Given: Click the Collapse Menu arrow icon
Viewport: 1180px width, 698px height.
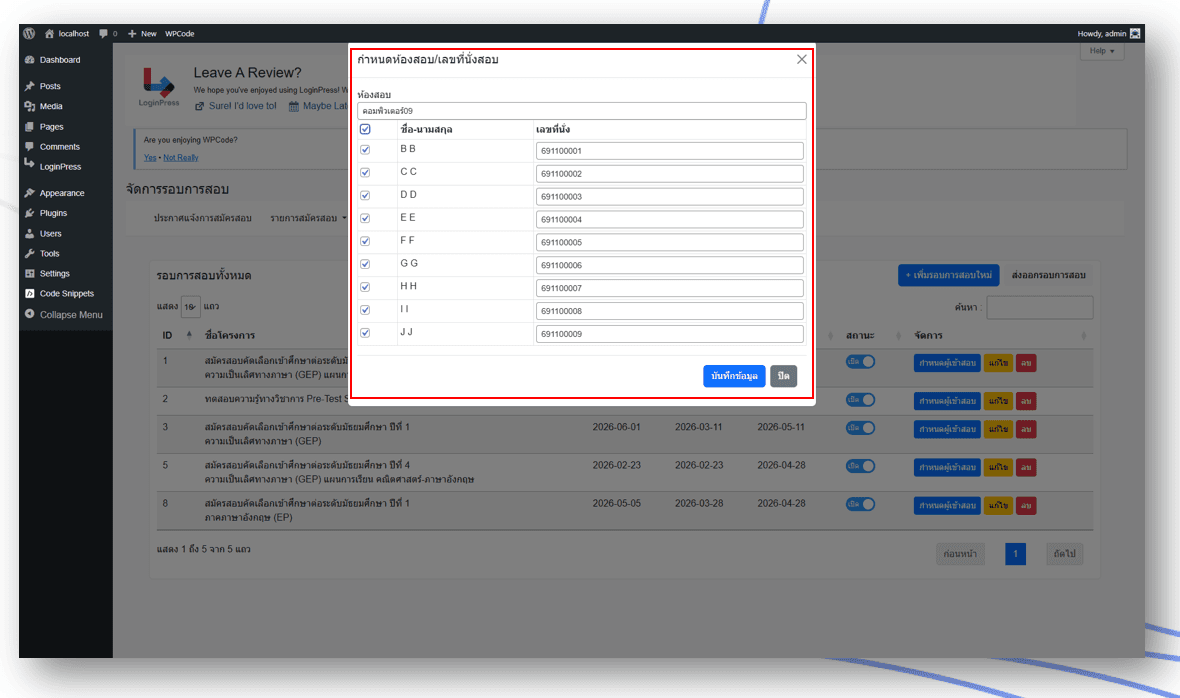Looking at the screenshot, I should [x=29, y=314].
